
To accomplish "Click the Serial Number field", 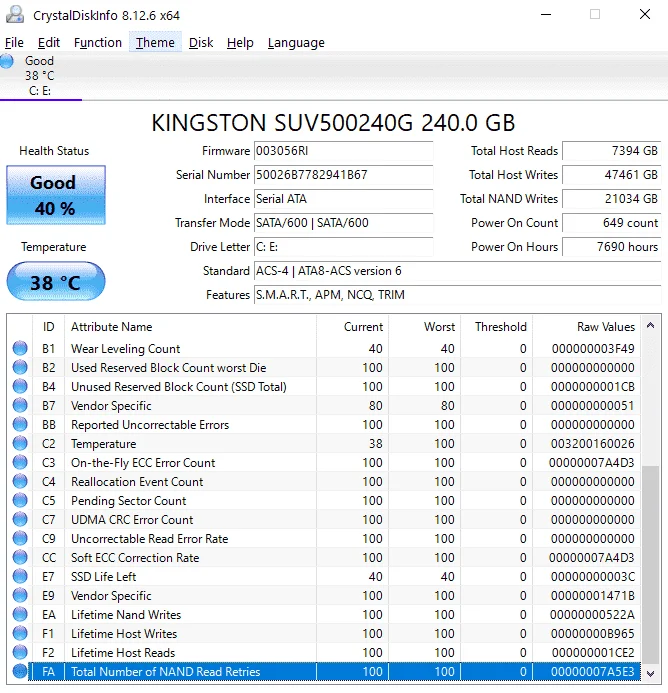I will point(344,175).
